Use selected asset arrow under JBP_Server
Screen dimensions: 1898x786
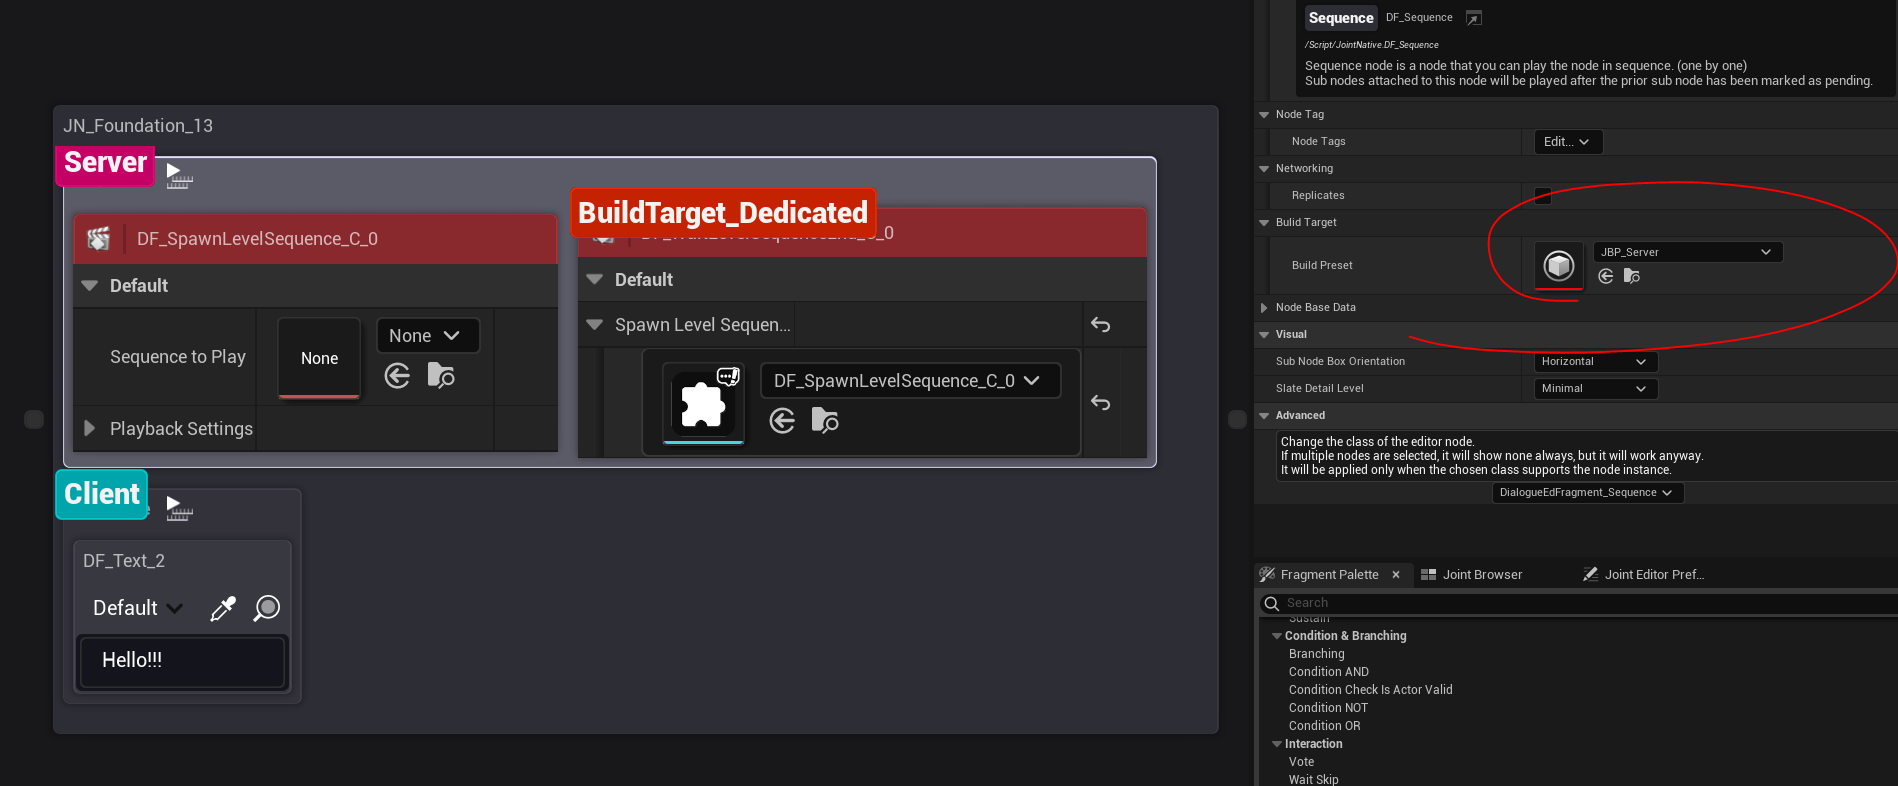pos(1606,276)
